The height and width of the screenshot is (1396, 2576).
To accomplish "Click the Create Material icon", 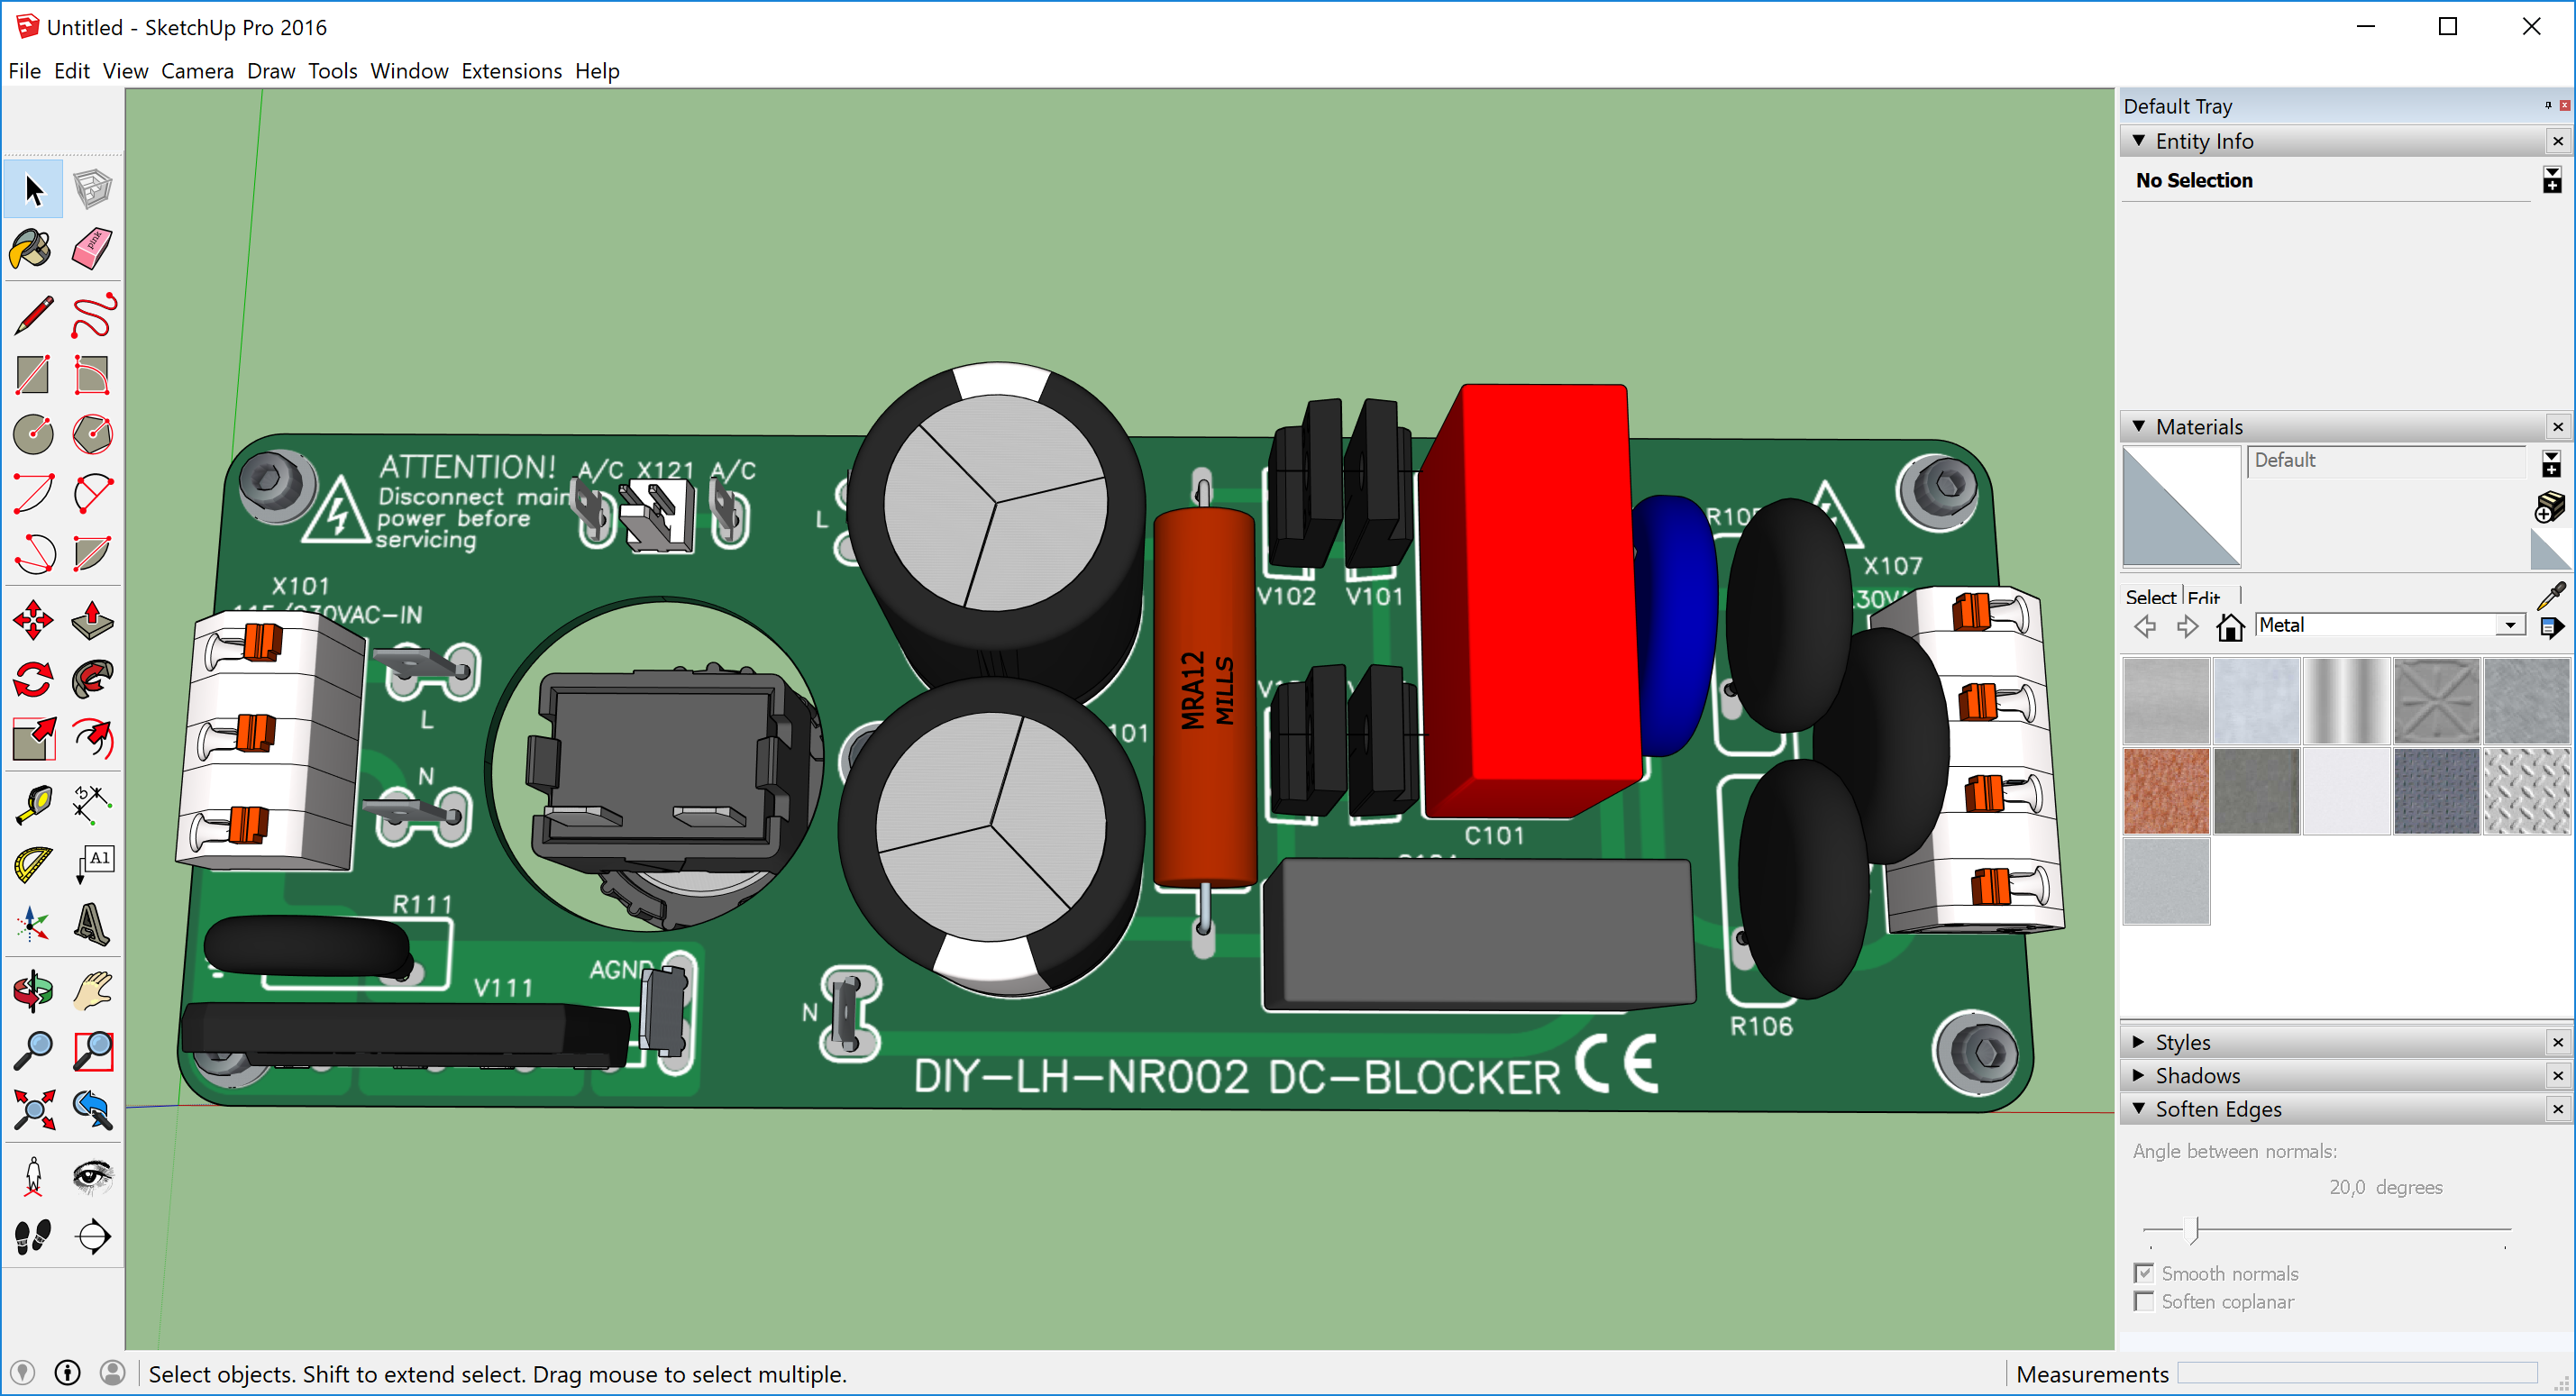I will click(x=2550, y=507).
